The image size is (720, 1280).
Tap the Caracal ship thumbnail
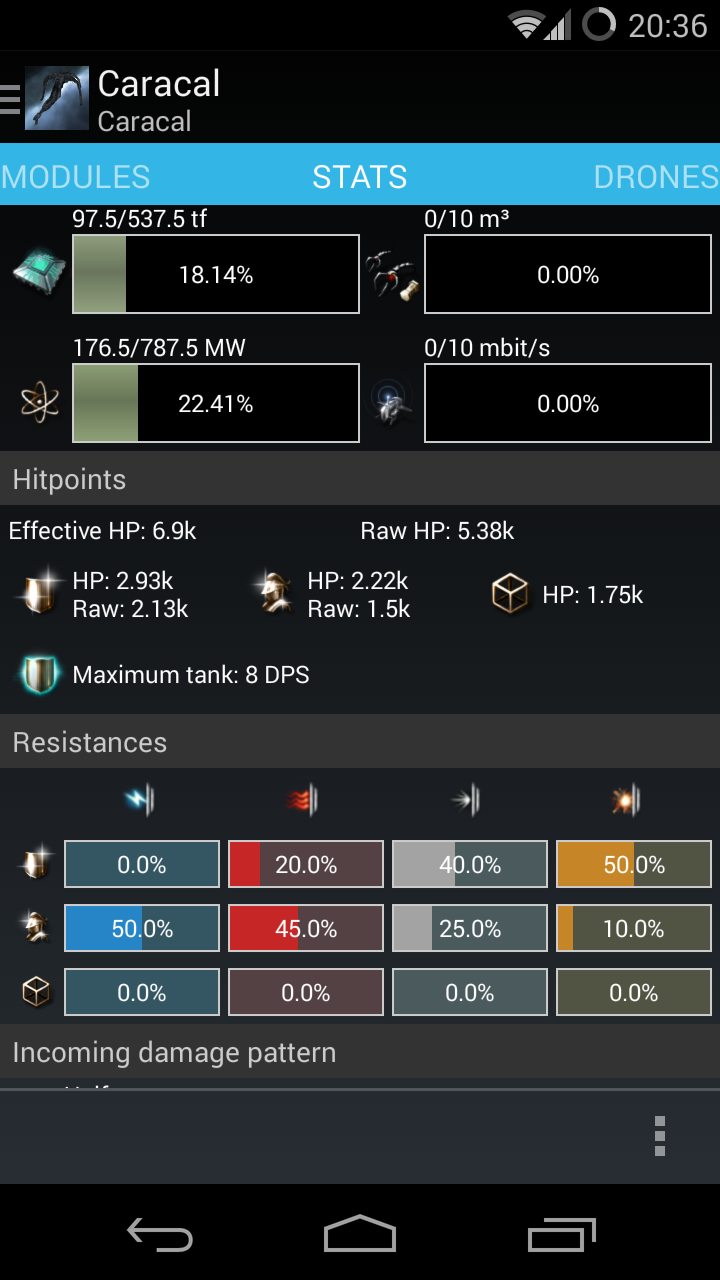(x=57, y=98)
